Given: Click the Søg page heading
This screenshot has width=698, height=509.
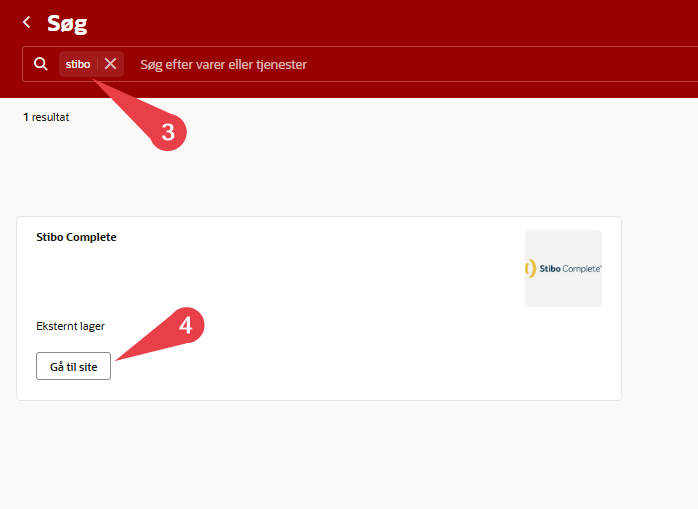Looking at the screenshot, I should click(x=67, y=22).
